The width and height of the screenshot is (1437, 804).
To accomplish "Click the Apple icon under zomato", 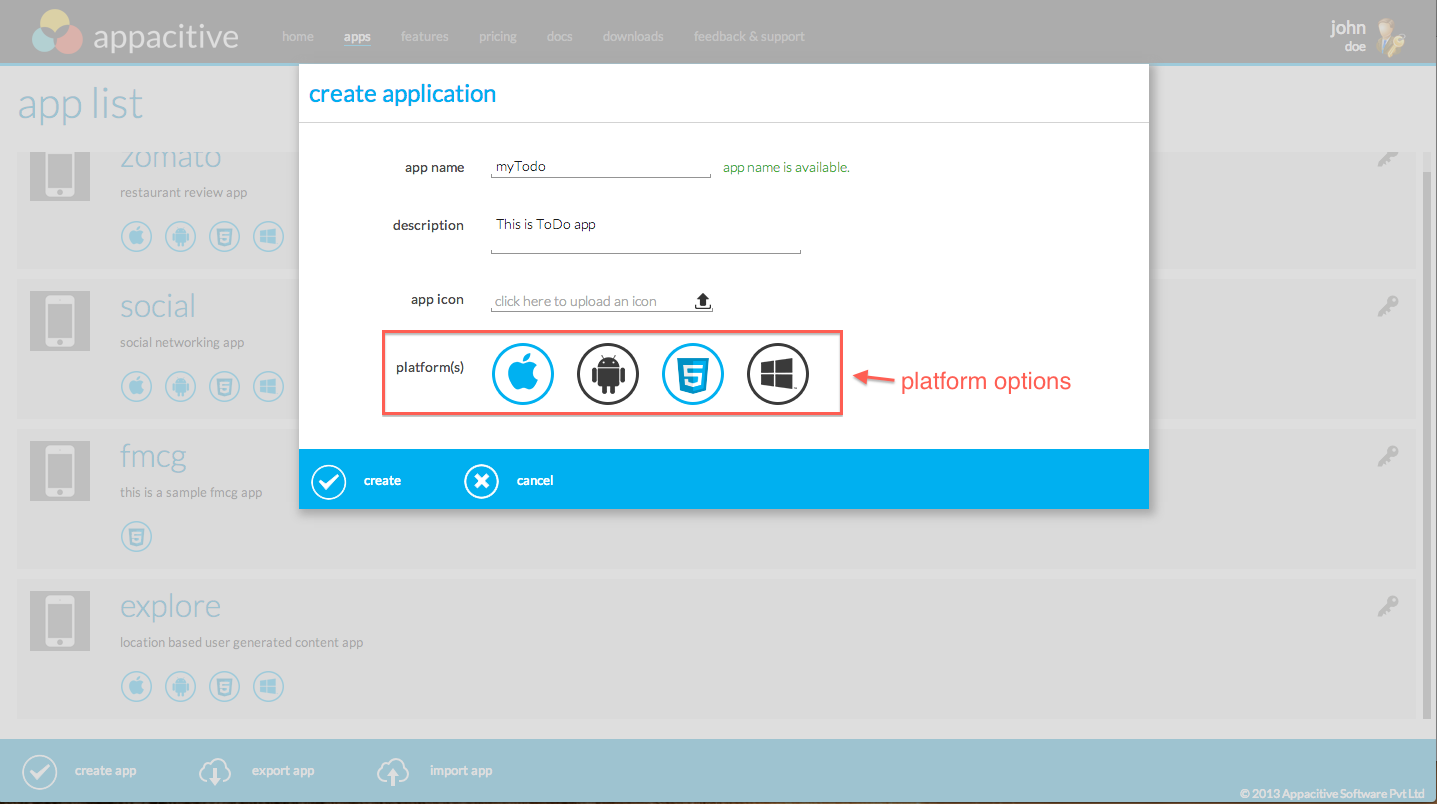I will click(x=136, y=237).
